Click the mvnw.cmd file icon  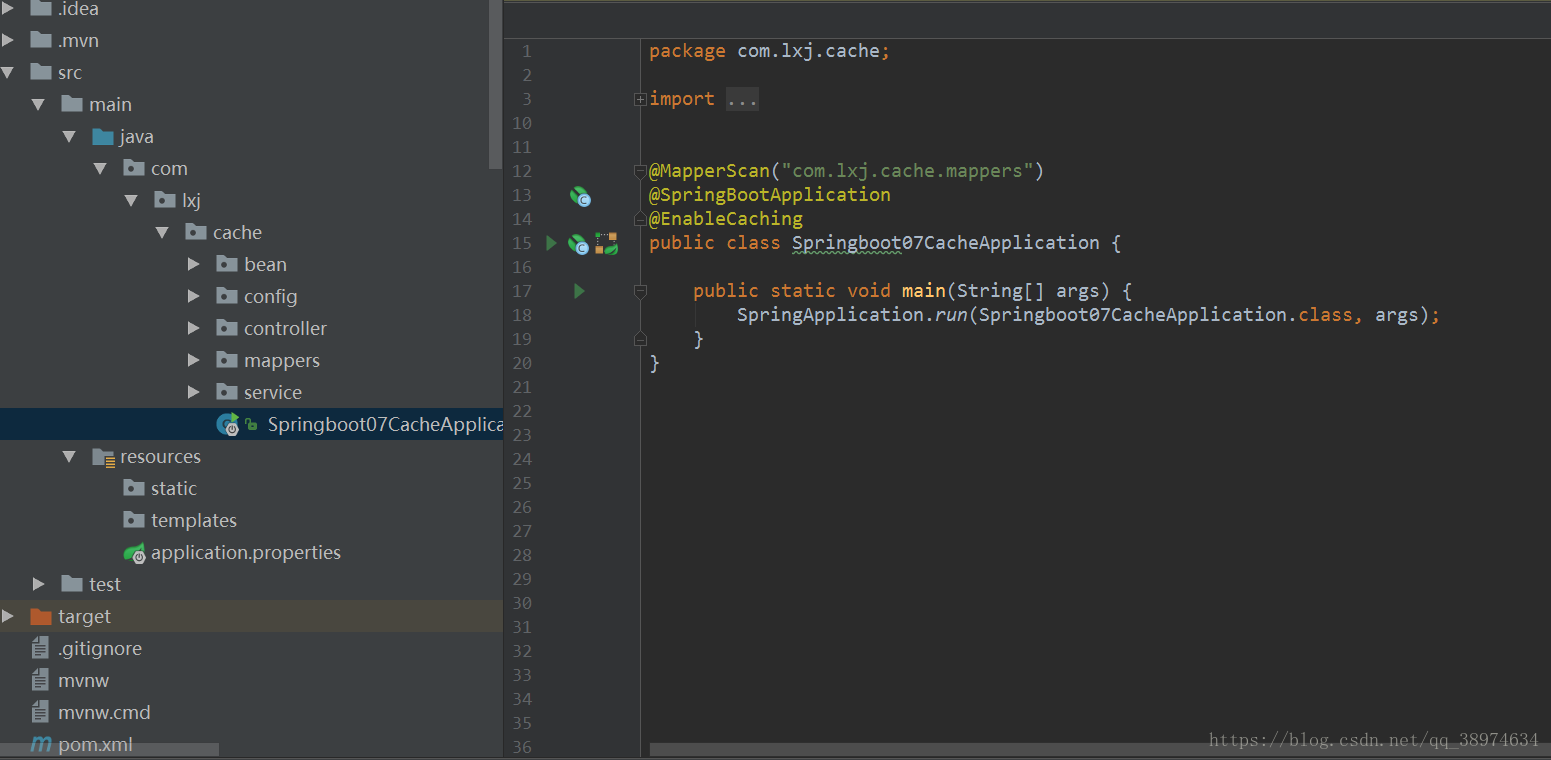click(x=40, y=712)
